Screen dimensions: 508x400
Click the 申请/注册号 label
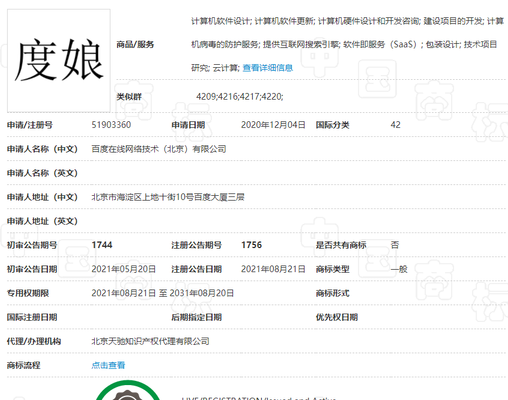coord(30,125)
